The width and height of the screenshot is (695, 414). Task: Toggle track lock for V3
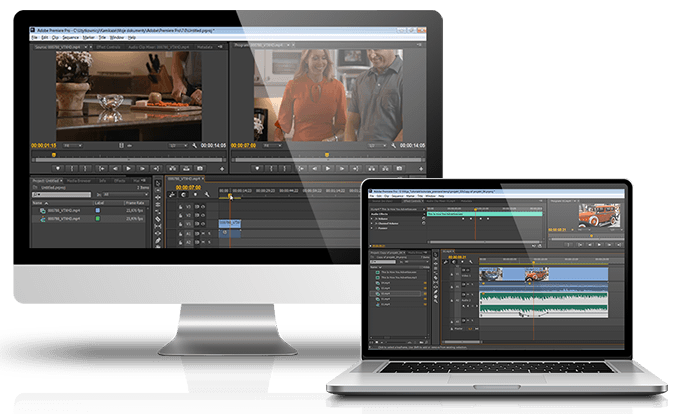point(180,207)
